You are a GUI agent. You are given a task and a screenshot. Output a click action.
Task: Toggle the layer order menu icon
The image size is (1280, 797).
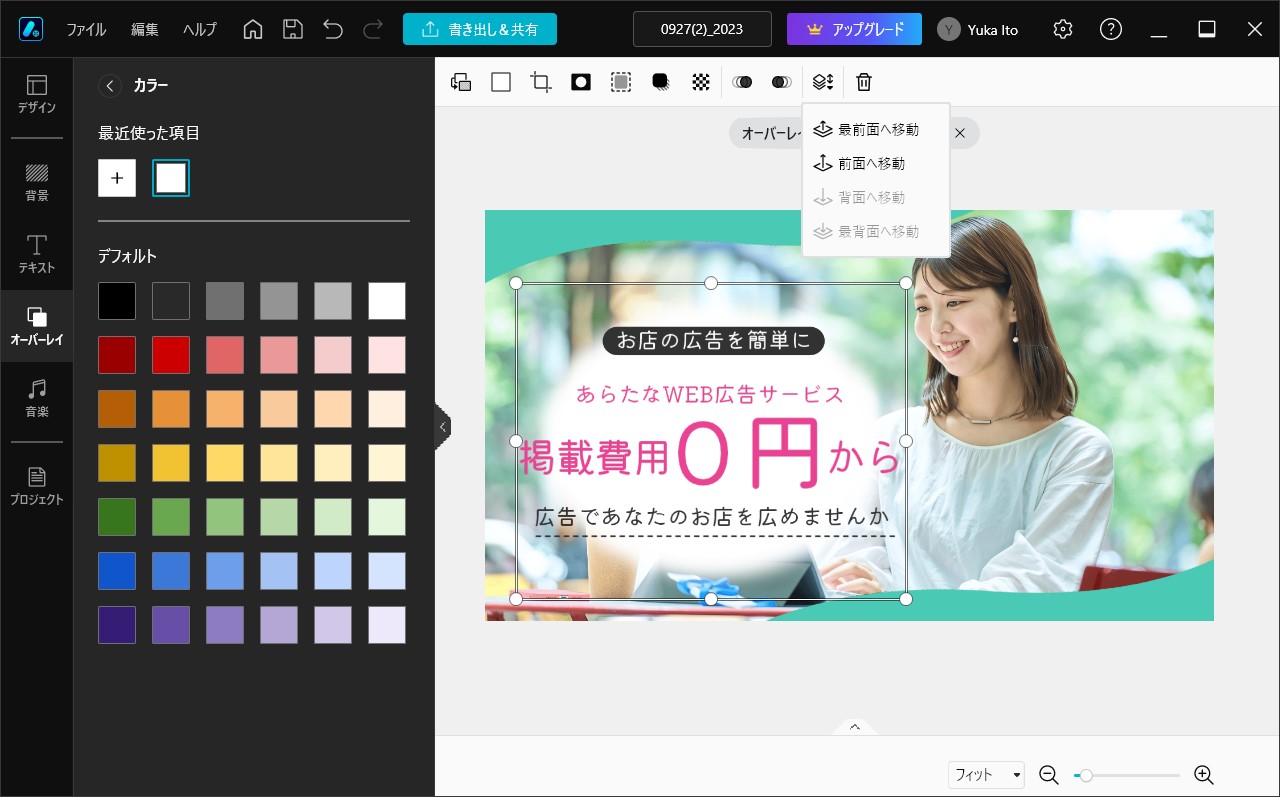click(x=823, y=82)
